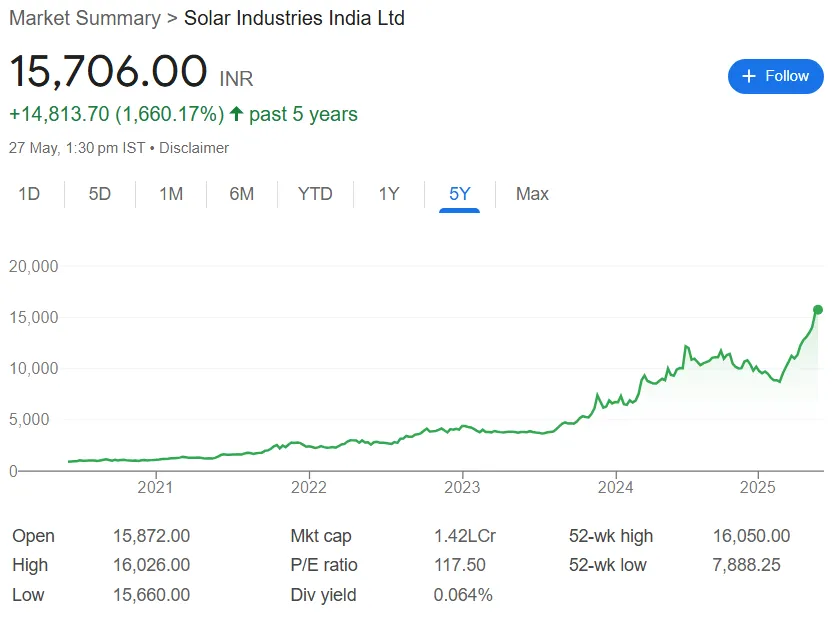Select the 1D time range tab

29,193
